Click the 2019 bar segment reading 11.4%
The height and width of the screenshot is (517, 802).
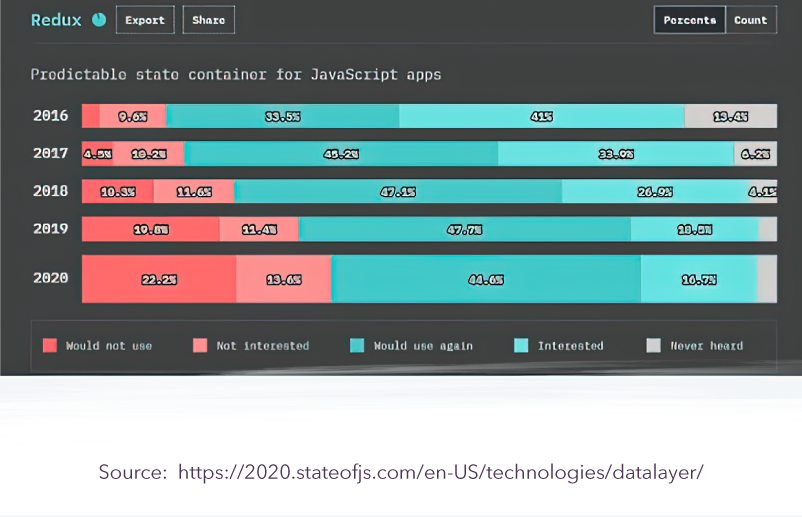pyautogui.click(x=259, y=229)
